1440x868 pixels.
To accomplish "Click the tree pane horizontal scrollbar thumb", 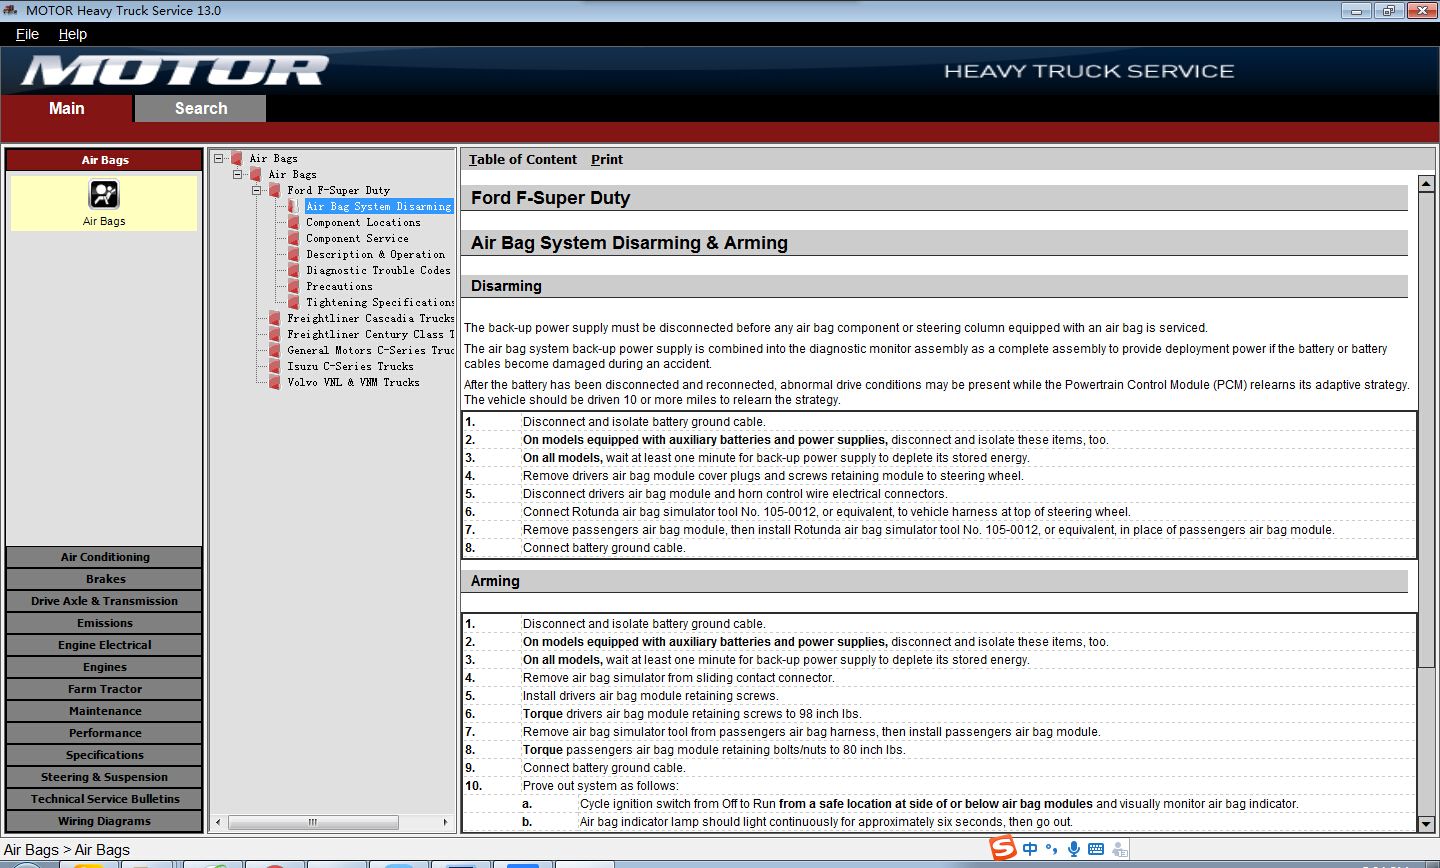I will coord(313,822).
